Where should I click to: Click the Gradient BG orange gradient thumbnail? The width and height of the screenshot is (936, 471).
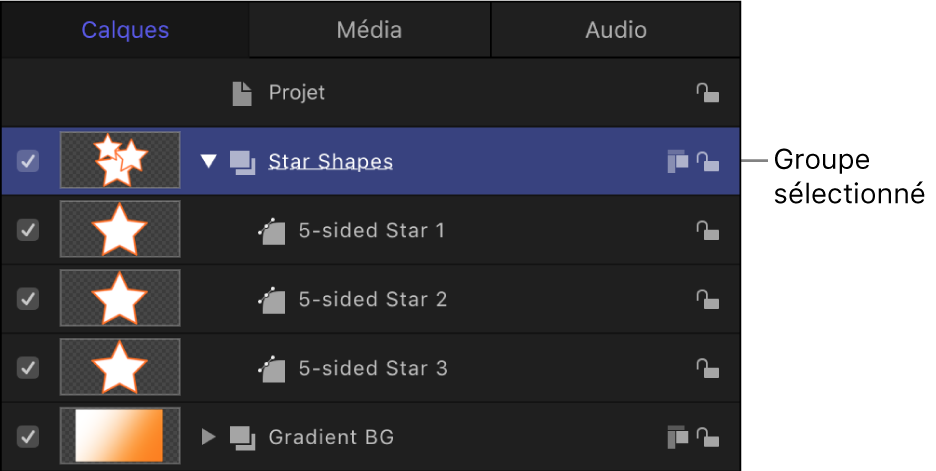pos(120,436)
